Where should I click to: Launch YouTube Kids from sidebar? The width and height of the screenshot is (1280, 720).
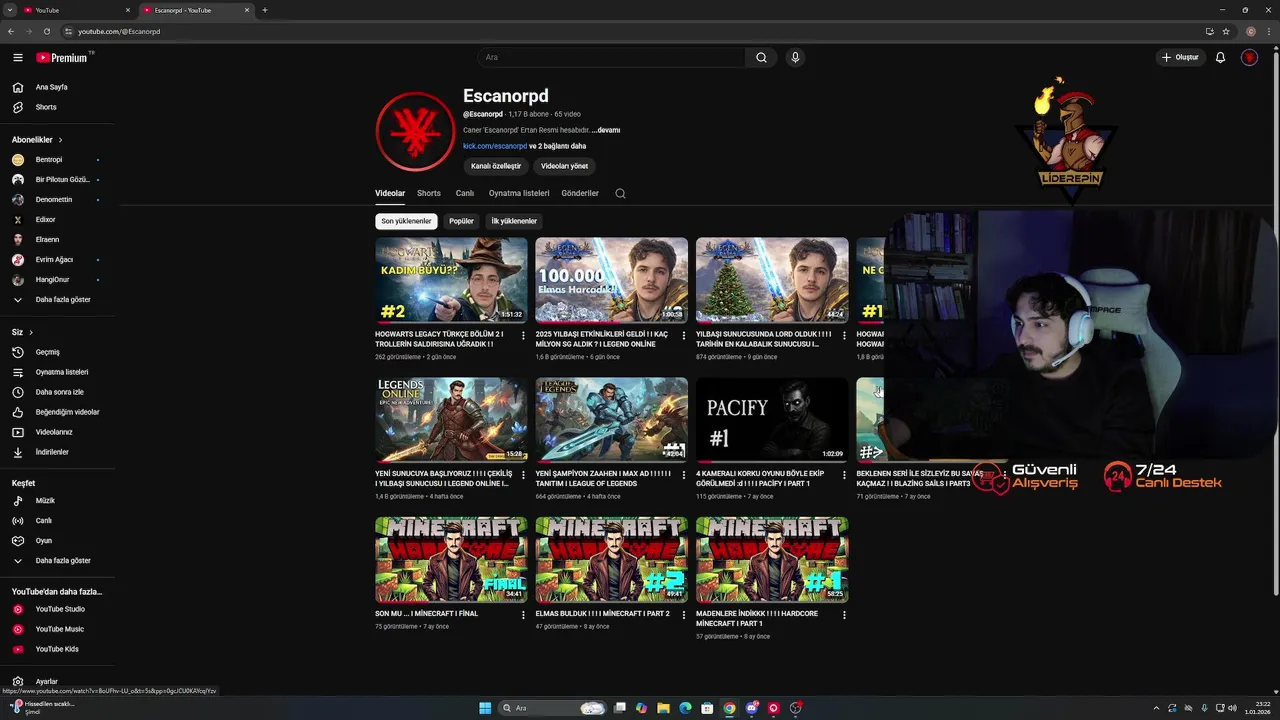coord(57,649)
